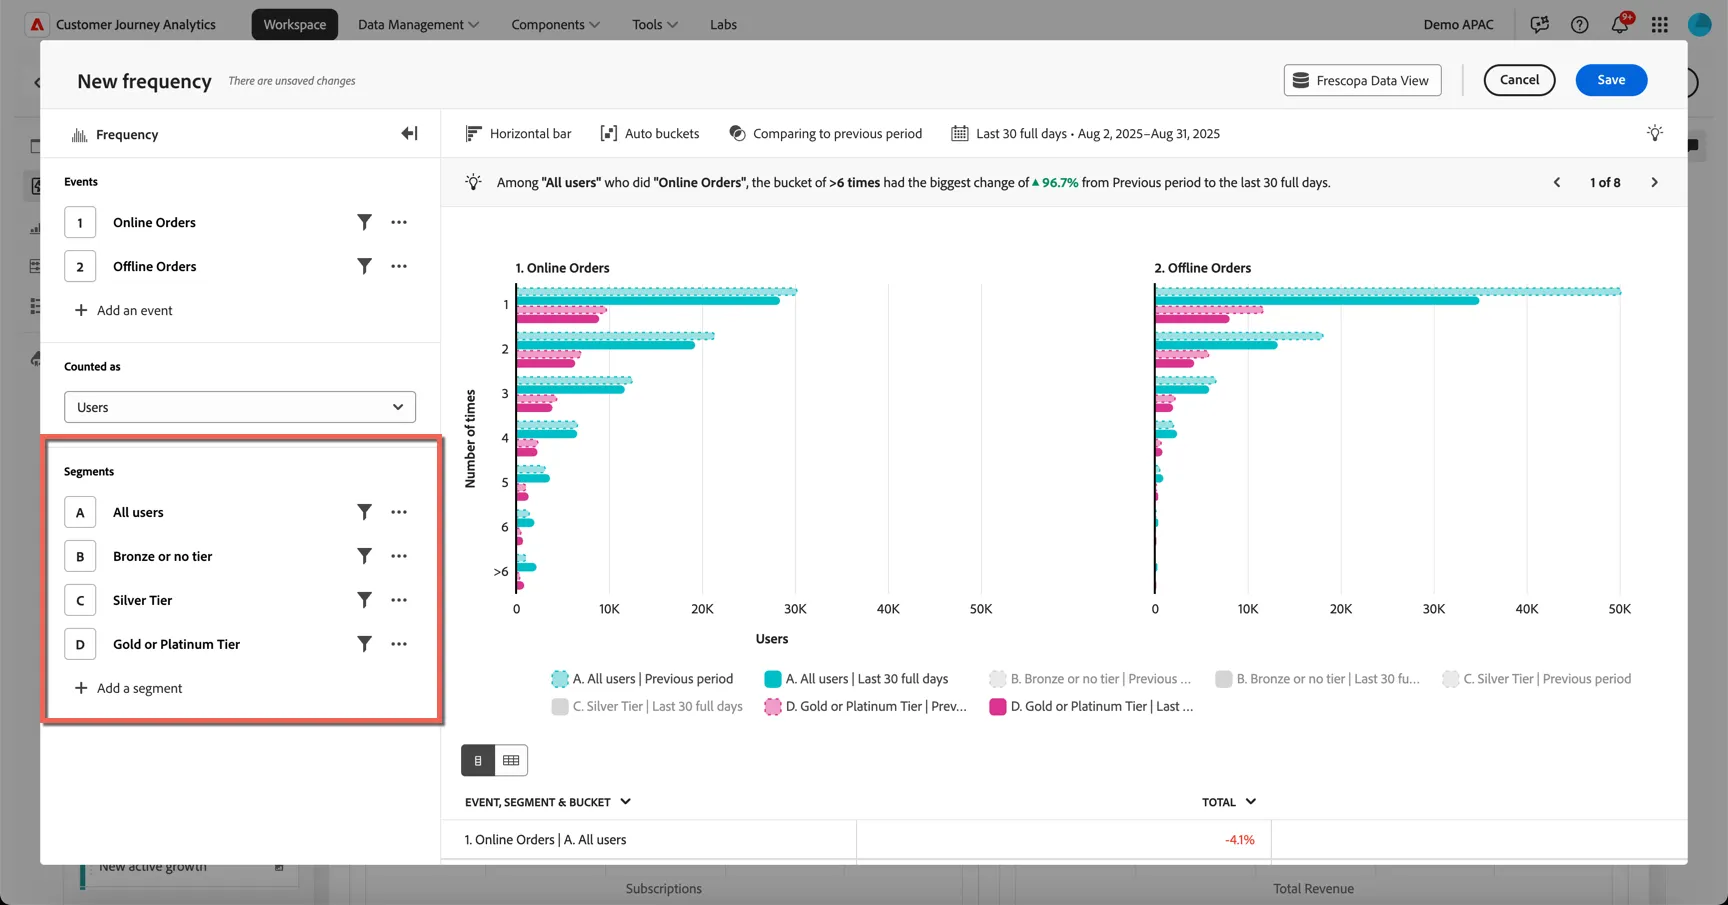Image resolution: width=1728 pixels, height=905 pixels.
Task: Go to the next insight arrow
Action: [1654, 182]
